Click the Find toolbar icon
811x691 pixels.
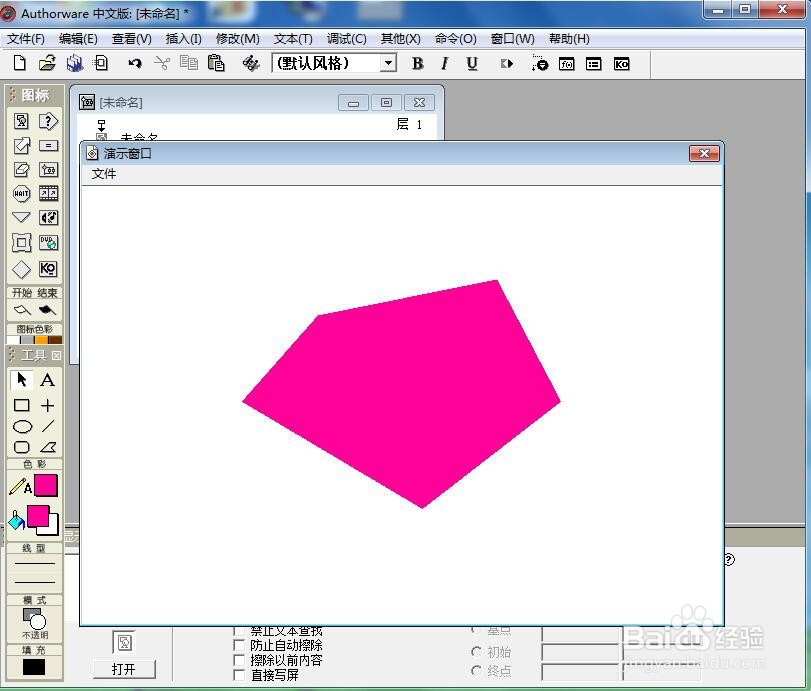(251, 63)
